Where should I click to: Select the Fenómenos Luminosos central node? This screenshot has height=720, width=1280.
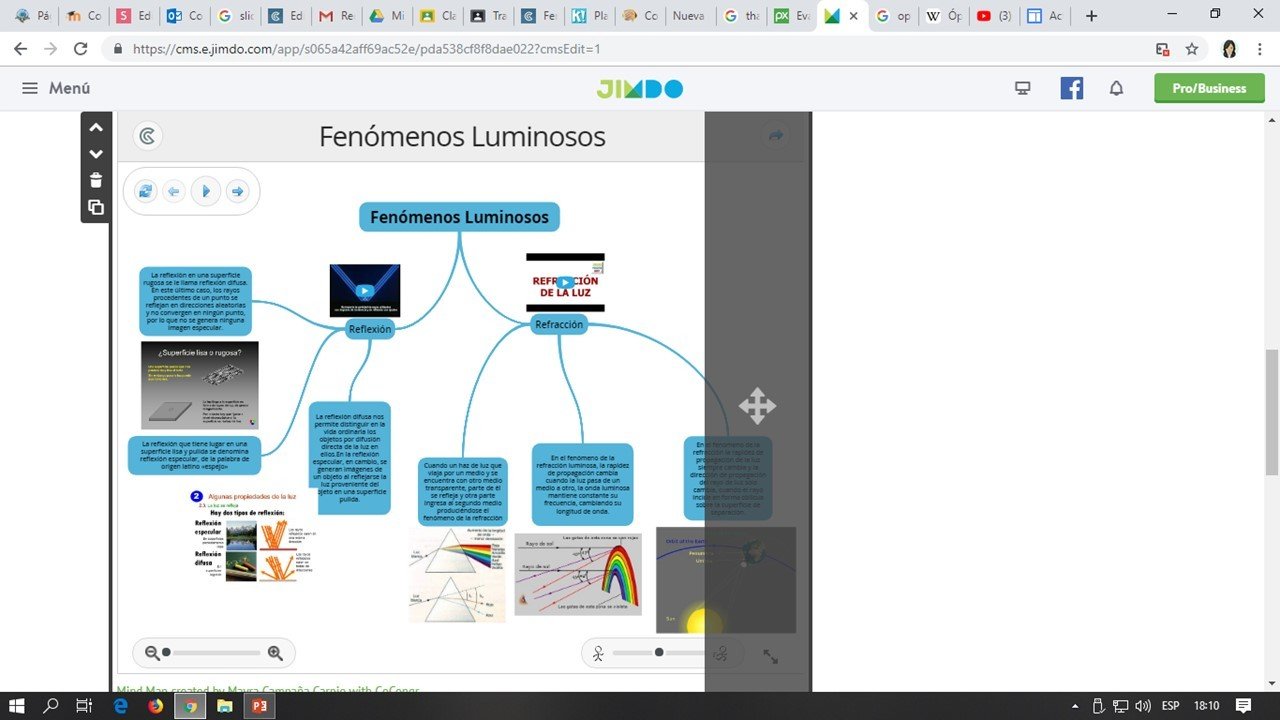point(459,217)
